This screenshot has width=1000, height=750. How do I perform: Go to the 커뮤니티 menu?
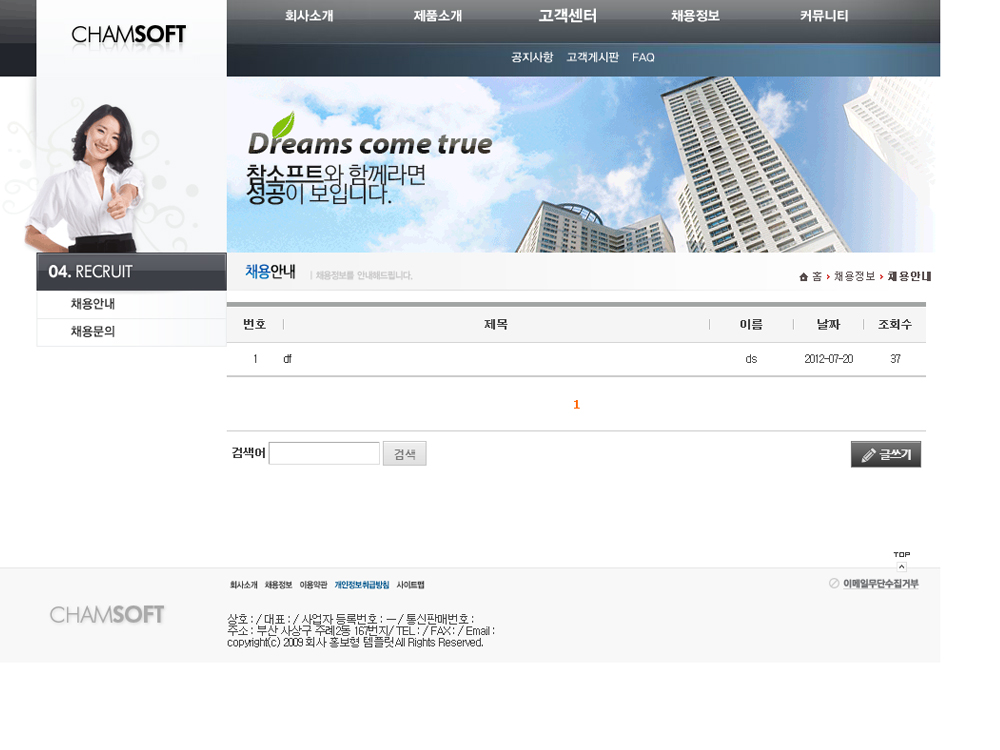point(824,16)
